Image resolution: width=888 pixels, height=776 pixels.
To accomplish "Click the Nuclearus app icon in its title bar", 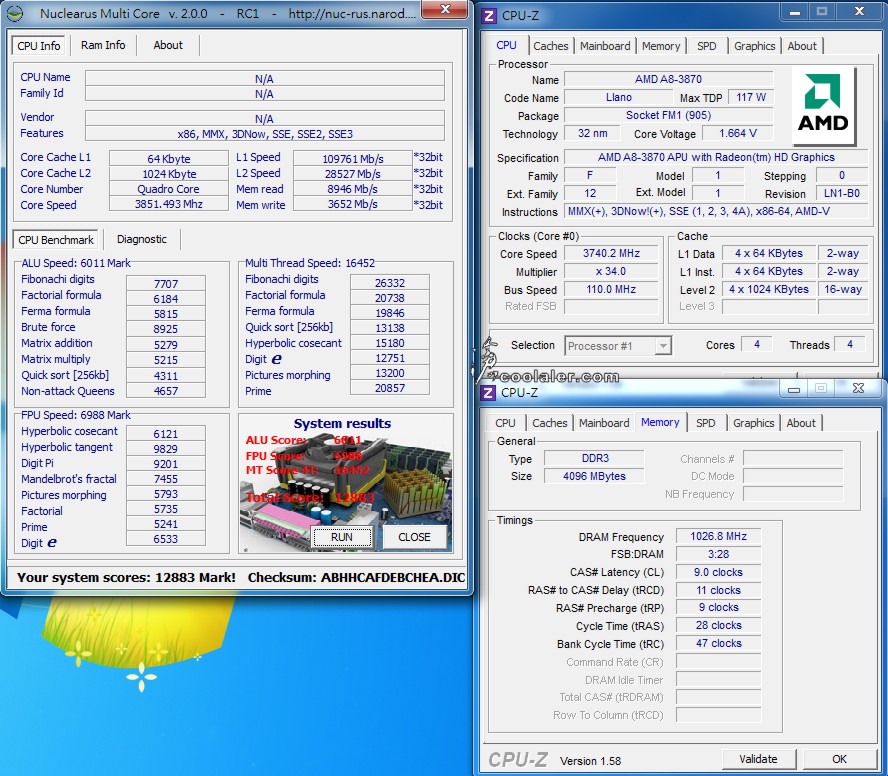I will (x=15, y=13).
